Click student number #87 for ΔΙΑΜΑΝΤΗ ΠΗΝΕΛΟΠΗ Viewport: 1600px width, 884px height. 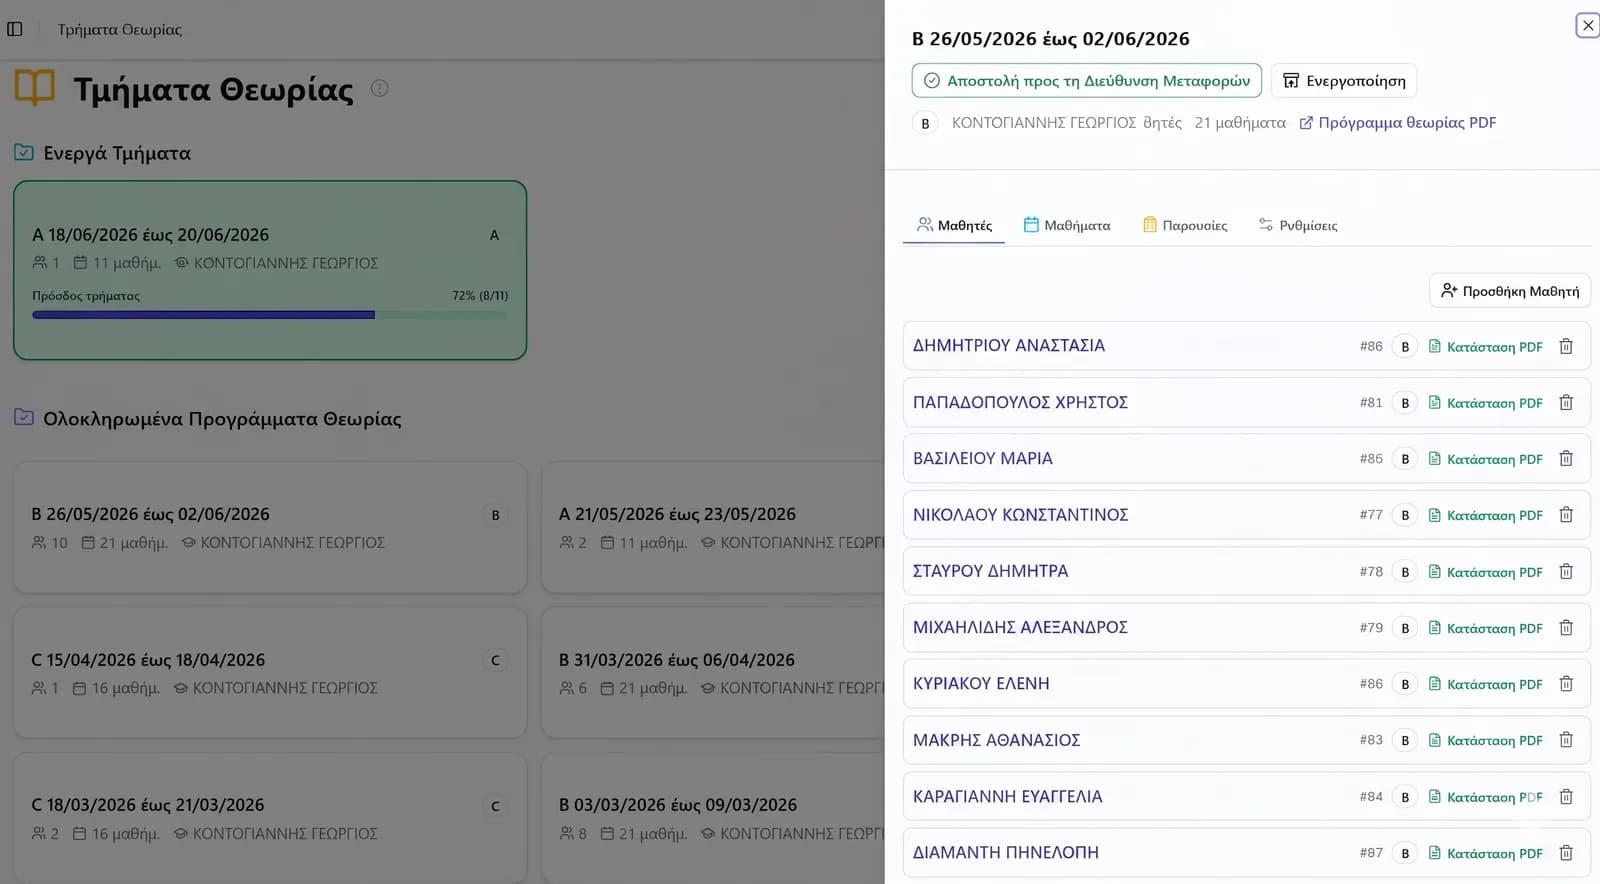pos(1371,853)
